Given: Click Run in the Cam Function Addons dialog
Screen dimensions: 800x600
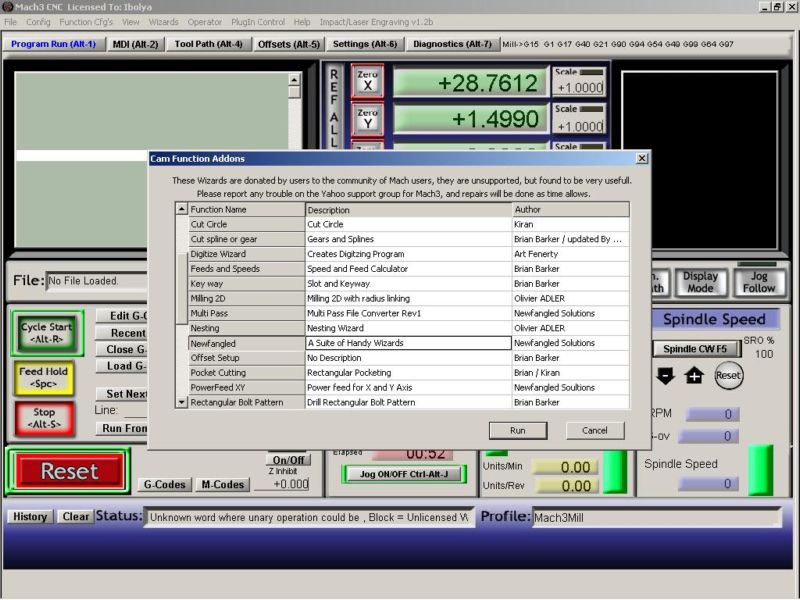Looking at the screenshot, I should [x=517, y=430].
